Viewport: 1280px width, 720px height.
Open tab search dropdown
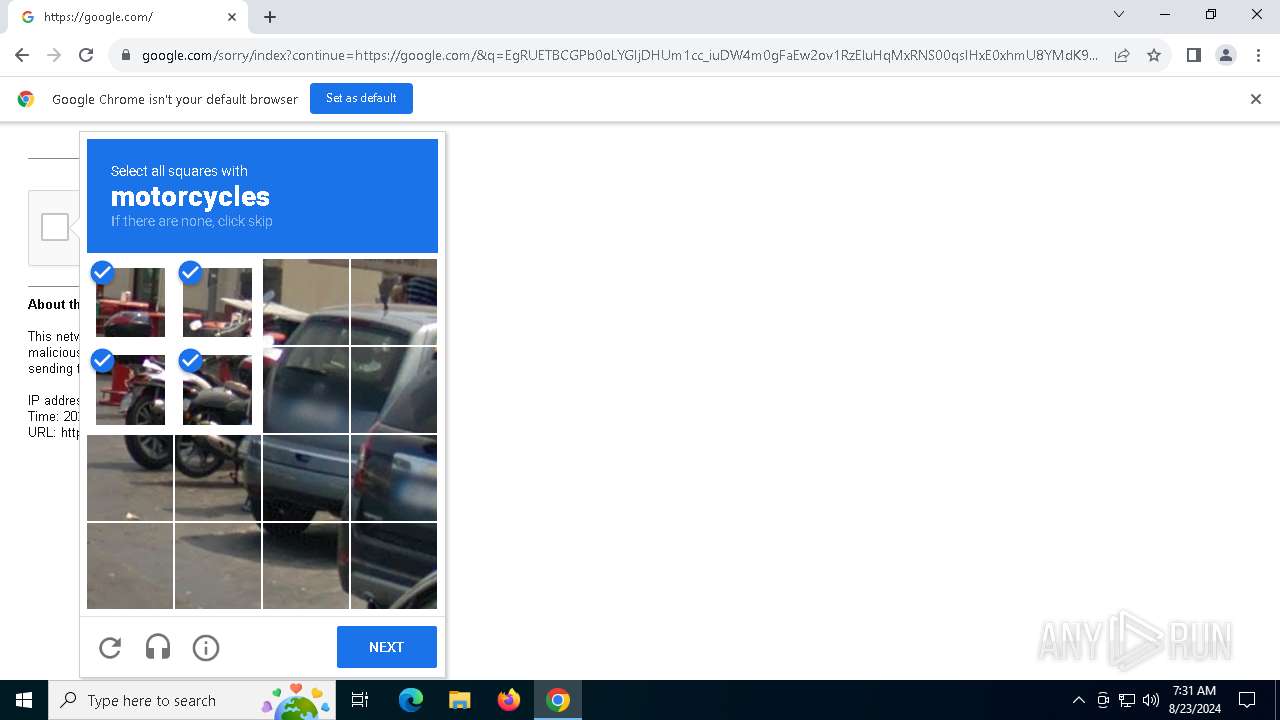1119,14
